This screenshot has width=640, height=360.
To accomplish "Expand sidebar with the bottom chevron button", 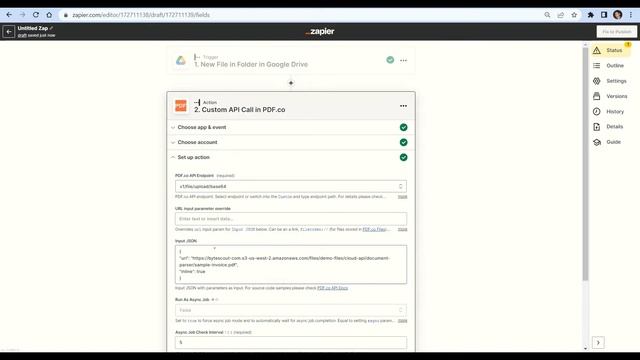I will pyautogui.click(x=598, y=342).
